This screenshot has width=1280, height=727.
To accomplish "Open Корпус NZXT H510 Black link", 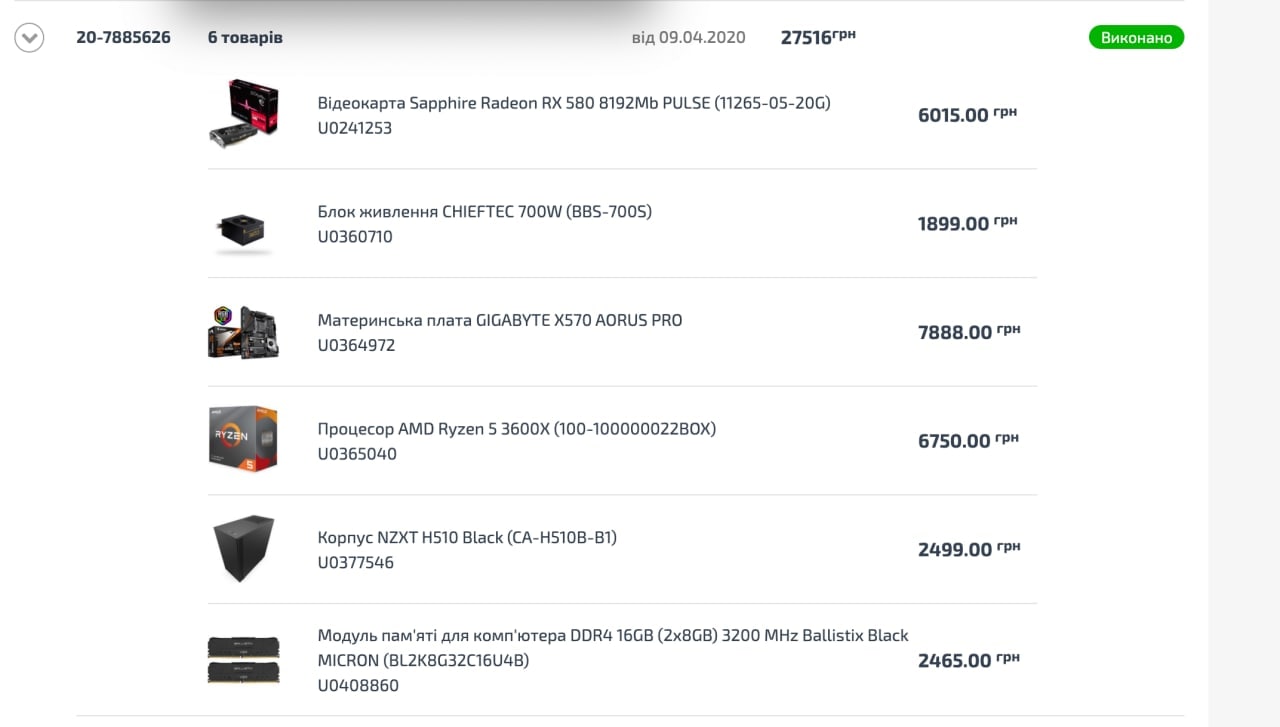I will pyautogui.click(x=467, y=538).
